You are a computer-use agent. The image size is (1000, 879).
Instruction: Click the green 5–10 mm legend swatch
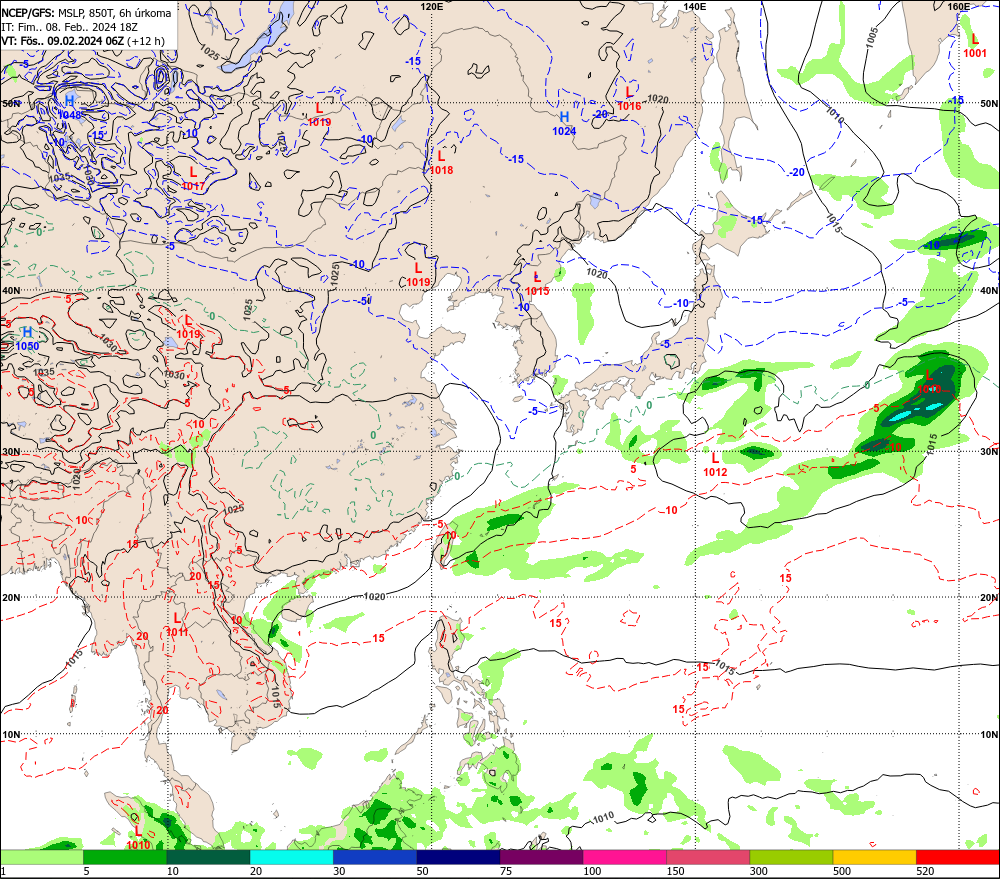pyautogui.click(x=125, y=857)
